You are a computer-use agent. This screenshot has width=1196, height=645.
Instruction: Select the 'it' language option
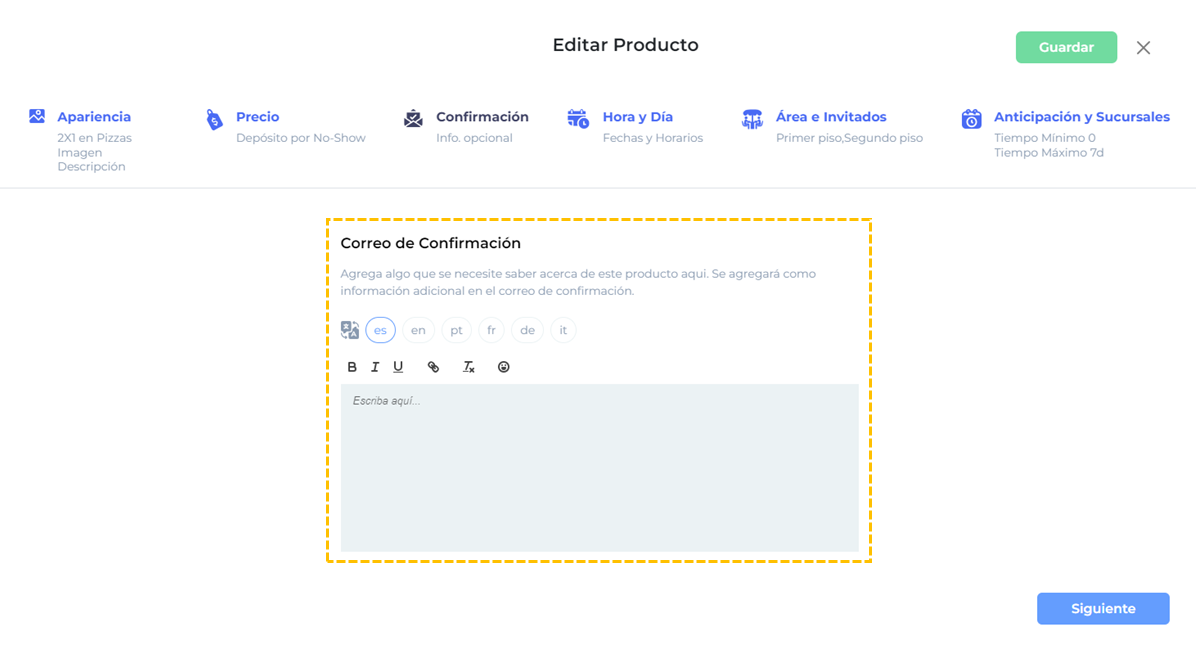tap(563, 330)
